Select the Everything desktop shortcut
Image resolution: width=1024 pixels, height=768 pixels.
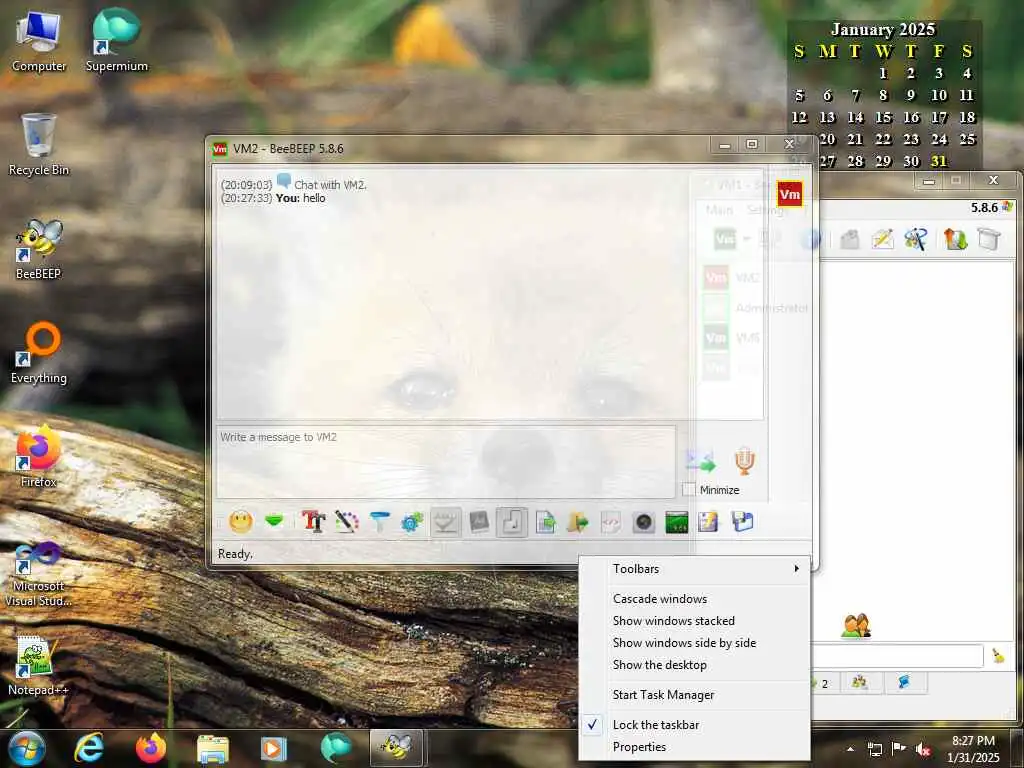pyautogui.click(x=39, y=353)
